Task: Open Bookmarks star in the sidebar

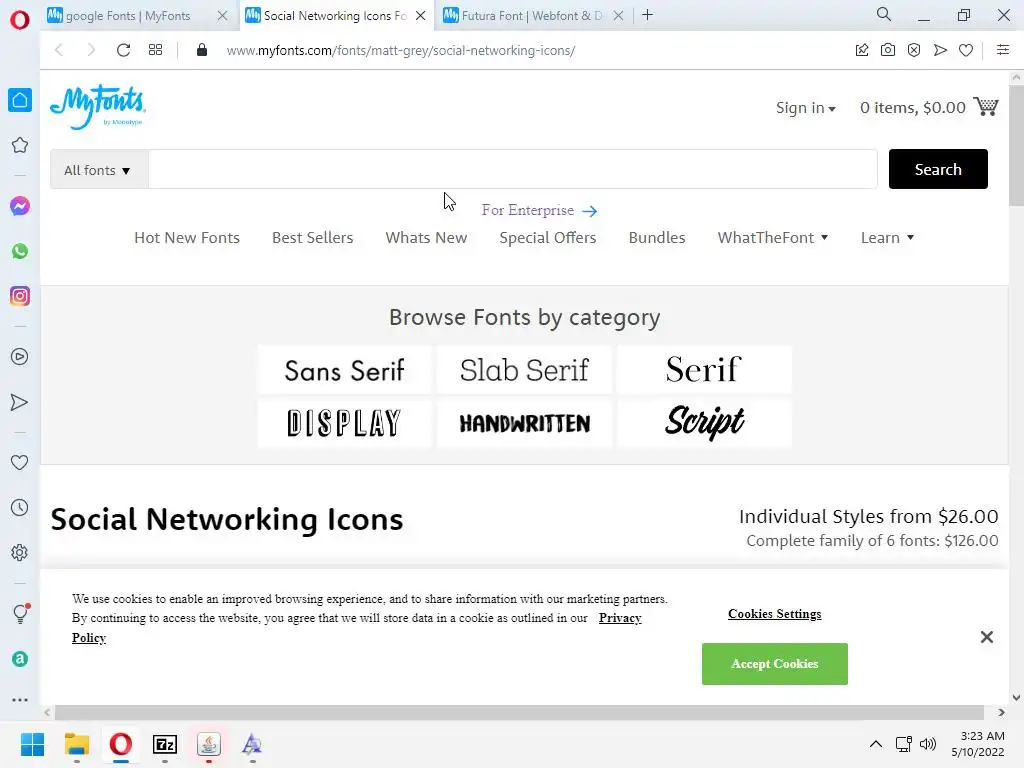Action: pyautogui.click(x=20, y=145)
